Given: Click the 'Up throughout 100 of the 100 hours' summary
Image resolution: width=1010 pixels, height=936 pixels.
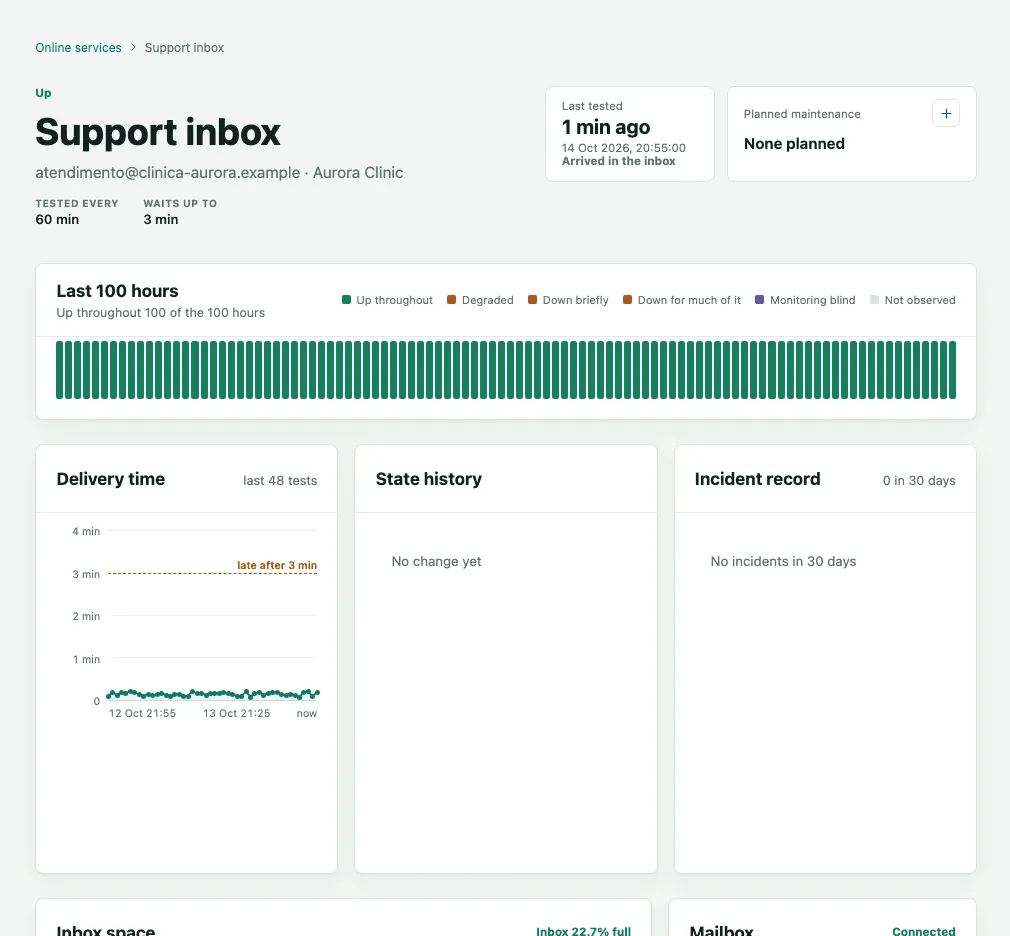Looking at the screenshot, I should coord(160,312).
